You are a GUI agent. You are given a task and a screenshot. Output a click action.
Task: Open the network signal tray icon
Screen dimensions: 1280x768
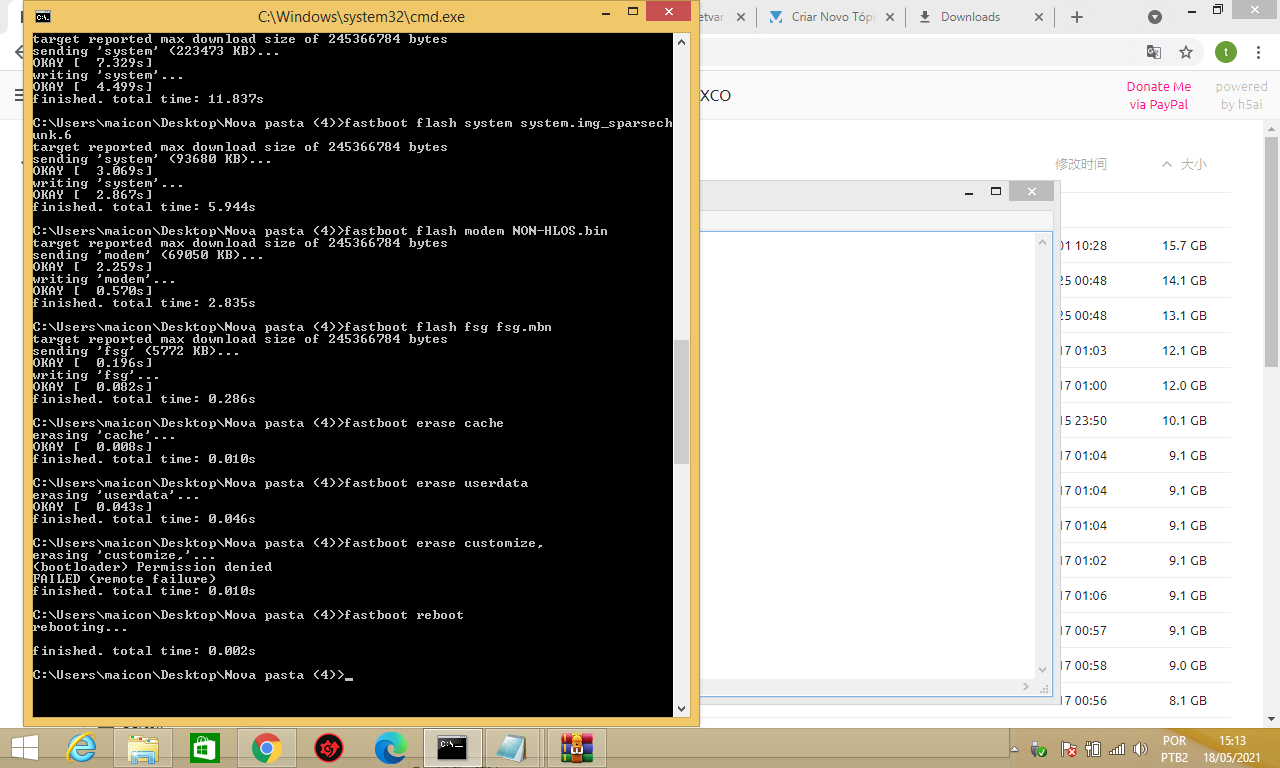[x=1116, y=749]
